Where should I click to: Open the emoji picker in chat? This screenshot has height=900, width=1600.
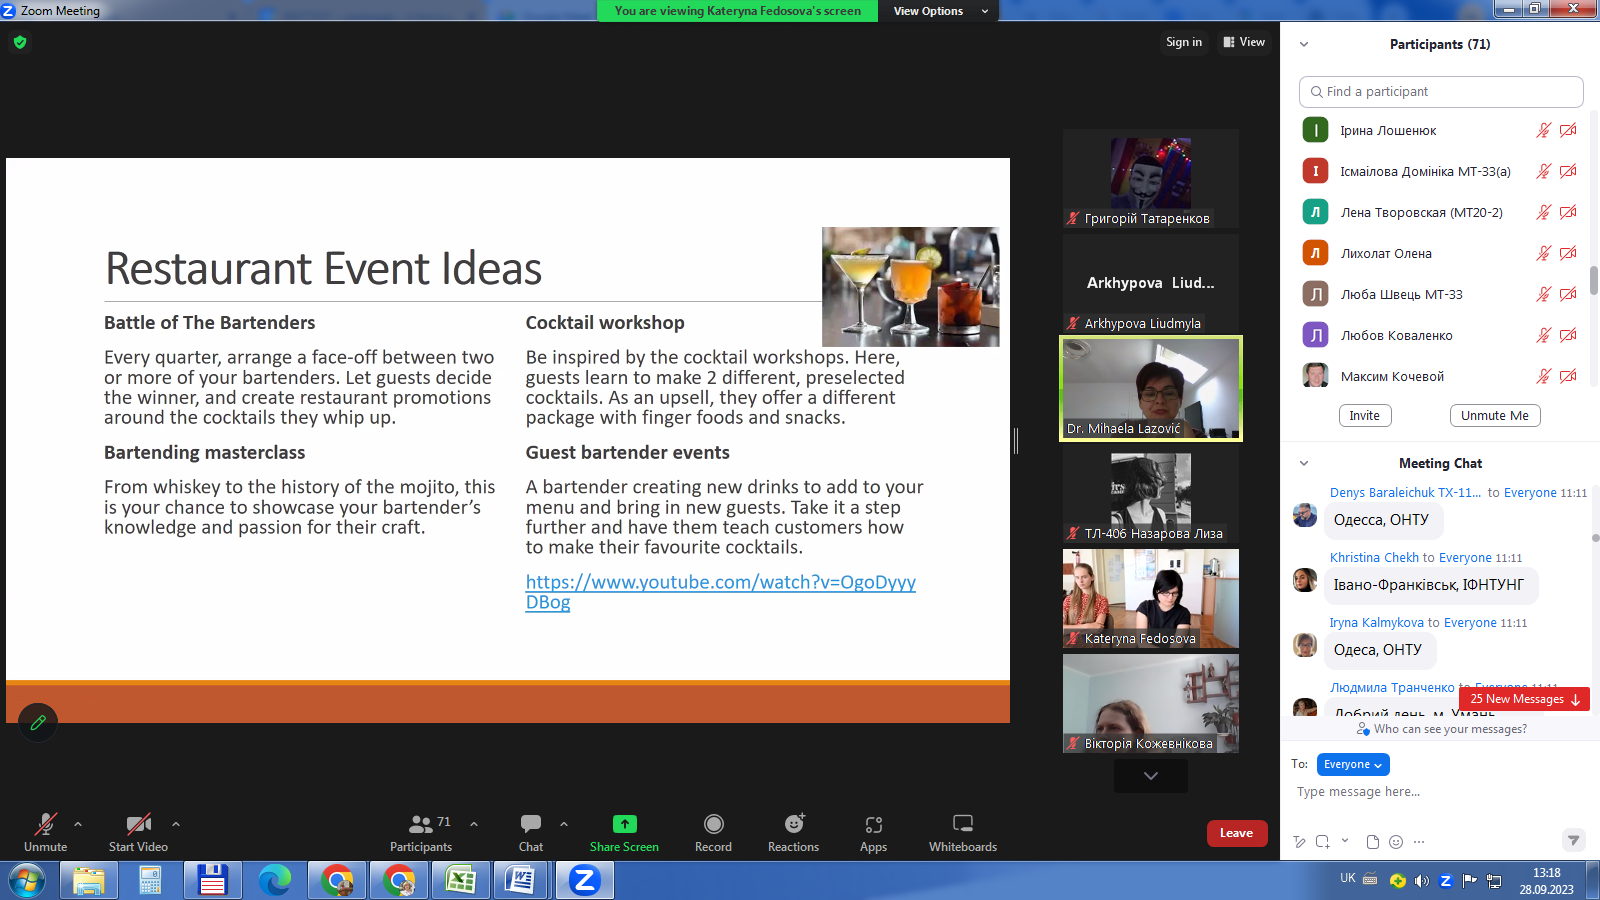click(x=1396, y=842)
